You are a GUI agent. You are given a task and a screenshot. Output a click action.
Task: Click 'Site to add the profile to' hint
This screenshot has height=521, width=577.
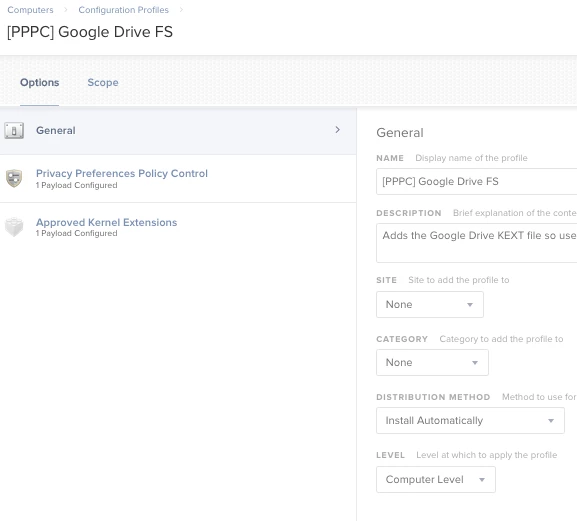click(x=459, y=280)
